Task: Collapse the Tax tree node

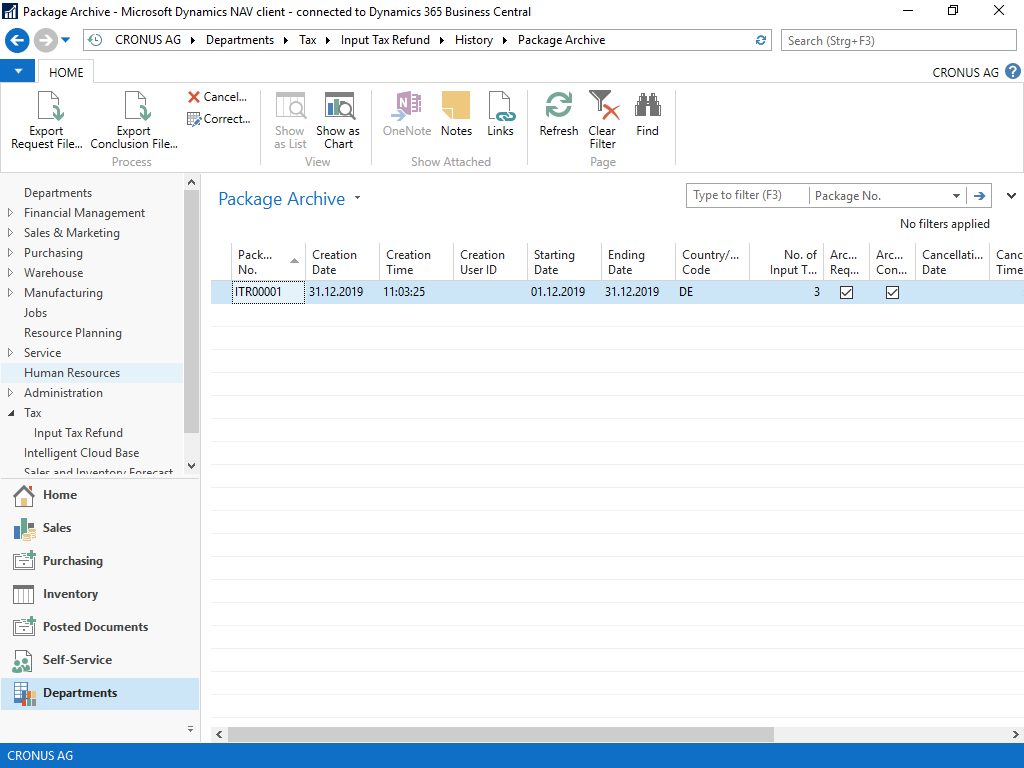Action: pos(10,413)
